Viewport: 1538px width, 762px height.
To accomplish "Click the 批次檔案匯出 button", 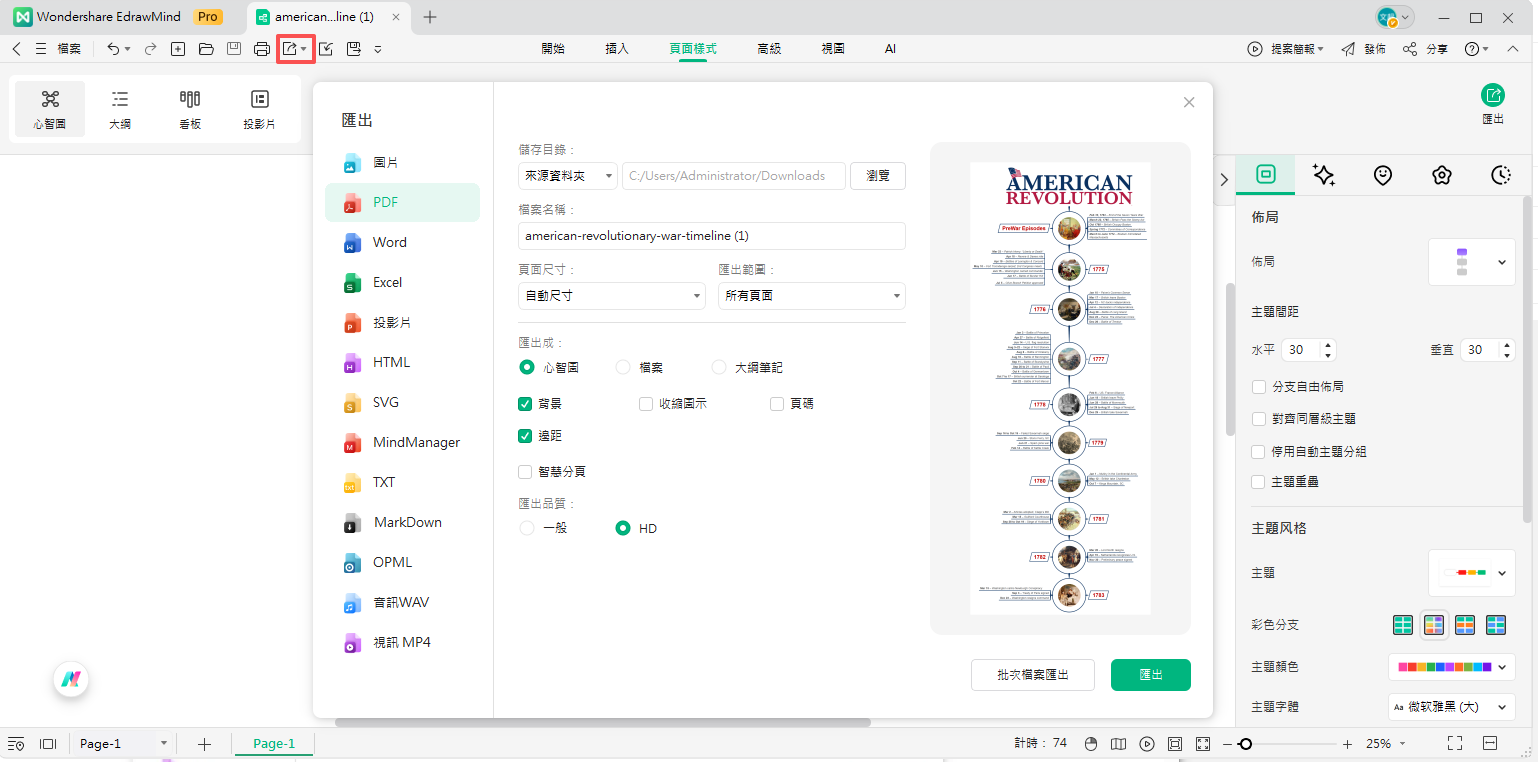I will point(1033,674).
